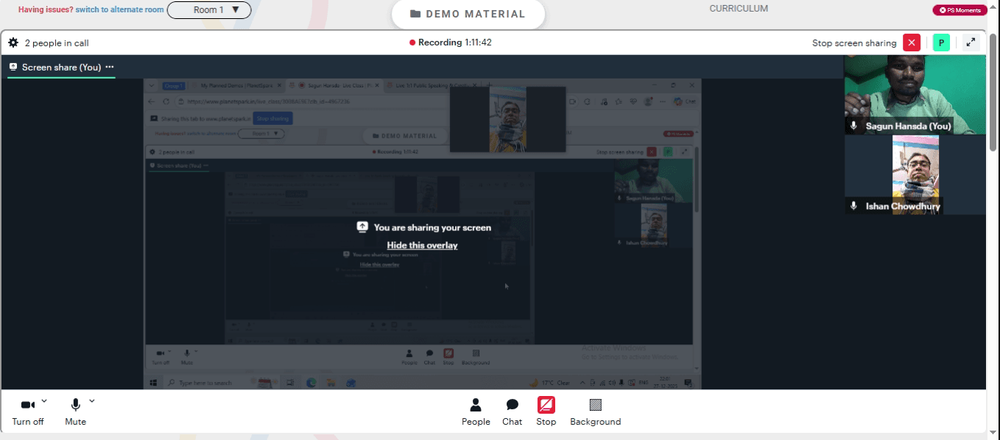Click the Recording 1:11:42 indicator
The image size is (1000, 440).
click(x=450, y=43)
